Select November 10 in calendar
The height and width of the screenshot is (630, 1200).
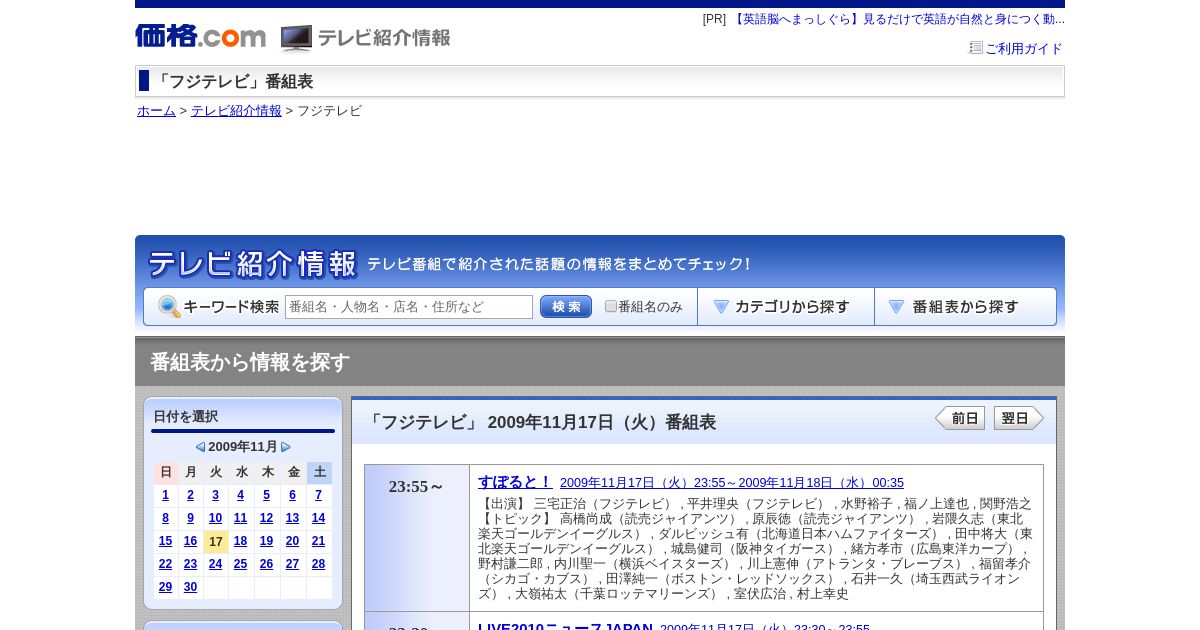[215, 518]
